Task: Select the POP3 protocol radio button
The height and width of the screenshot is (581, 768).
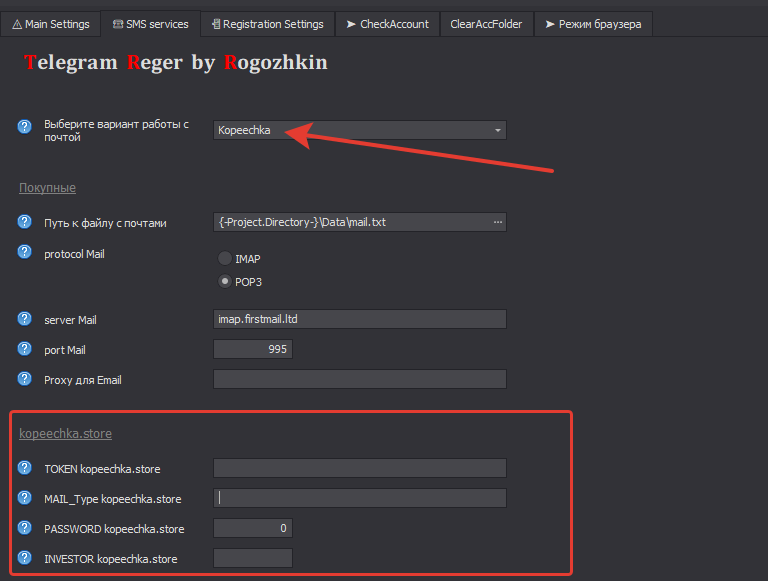Action: click(x=225, y=281)
